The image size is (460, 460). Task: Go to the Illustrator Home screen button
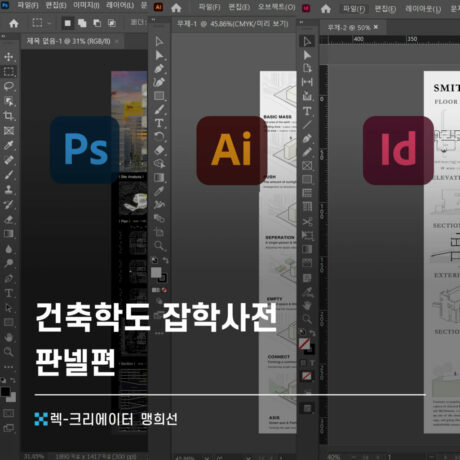[176, 8]
